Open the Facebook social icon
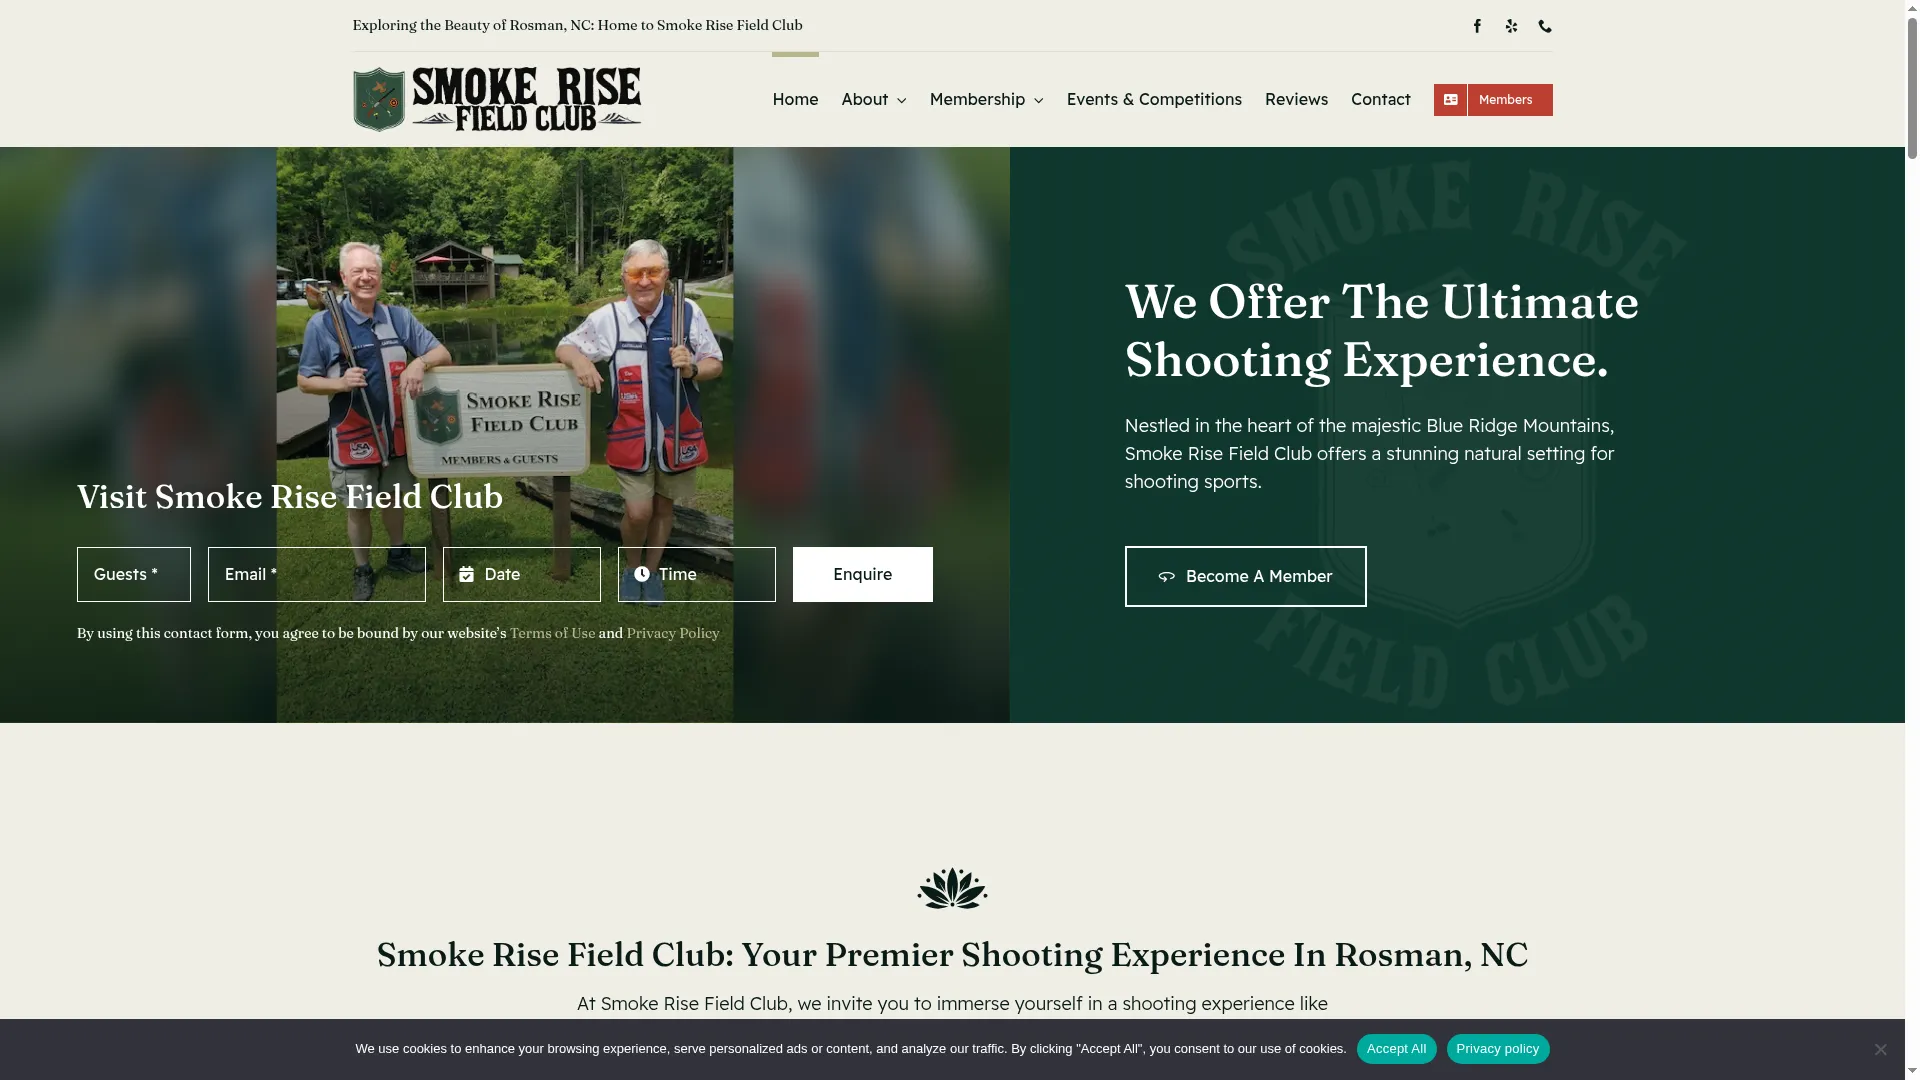 (x=1477, y=26)
